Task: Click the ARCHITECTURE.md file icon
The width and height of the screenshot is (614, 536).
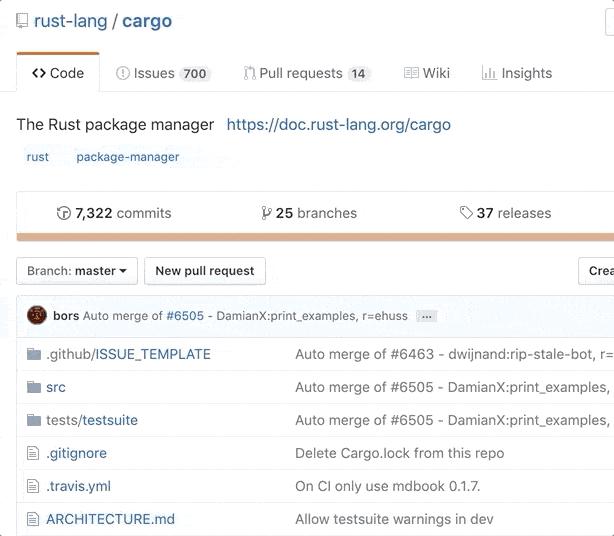Action: tap(32, 519)
